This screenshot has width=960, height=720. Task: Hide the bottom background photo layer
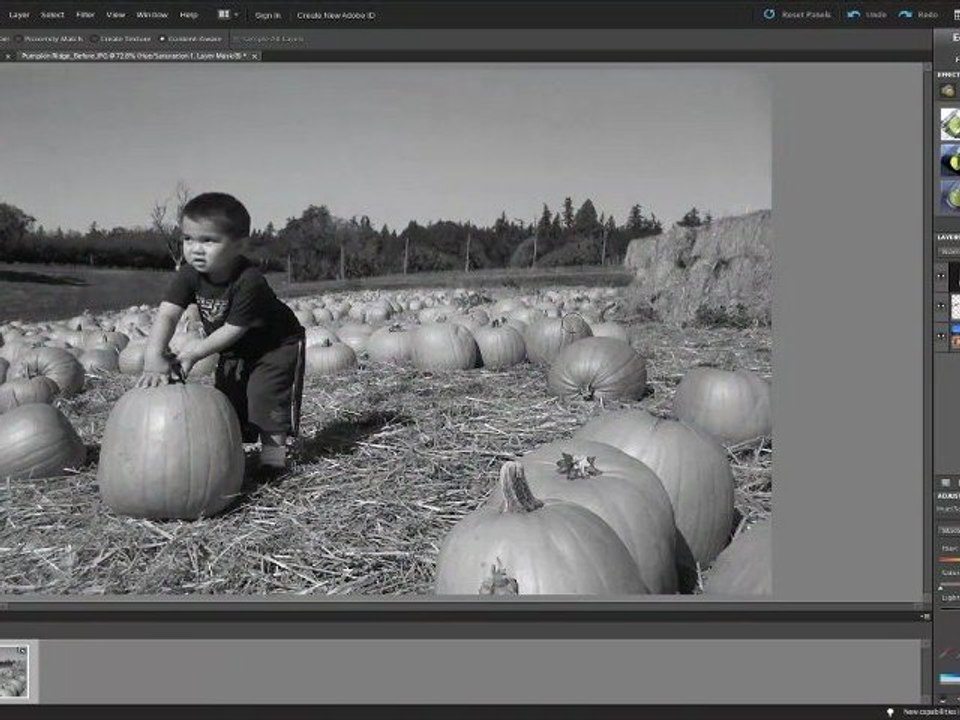point(942,337)
